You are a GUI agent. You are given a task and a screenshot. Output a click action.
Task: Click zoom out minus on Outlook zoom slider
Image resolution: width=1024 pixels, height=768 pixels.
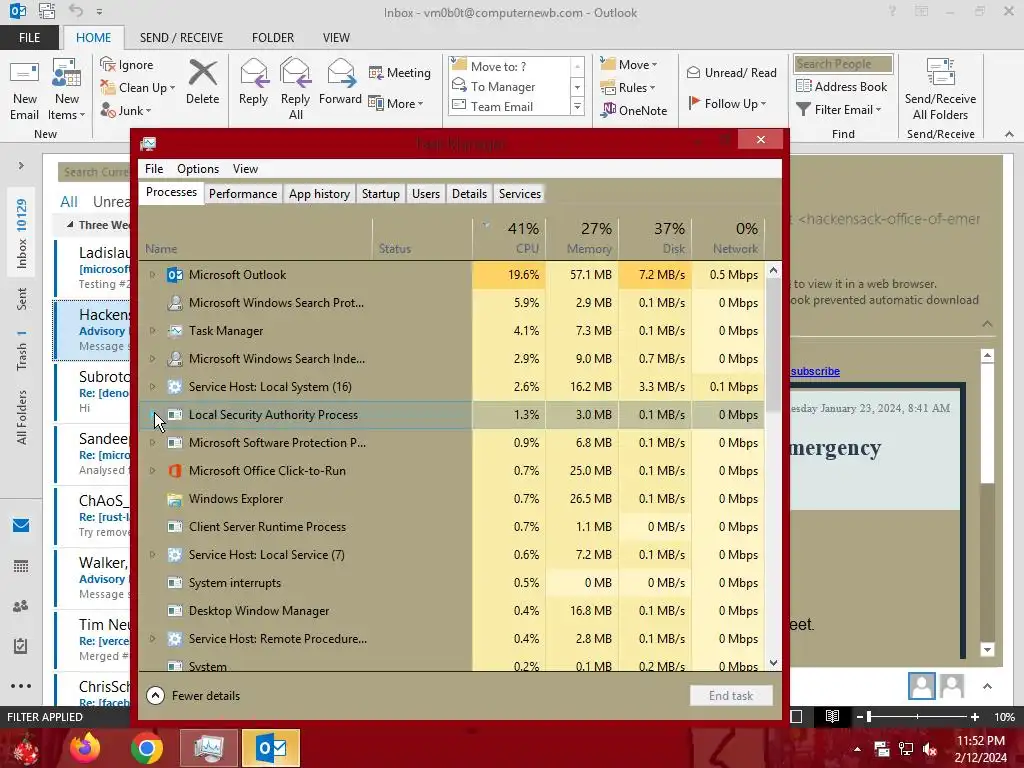(x=860, y=716)
